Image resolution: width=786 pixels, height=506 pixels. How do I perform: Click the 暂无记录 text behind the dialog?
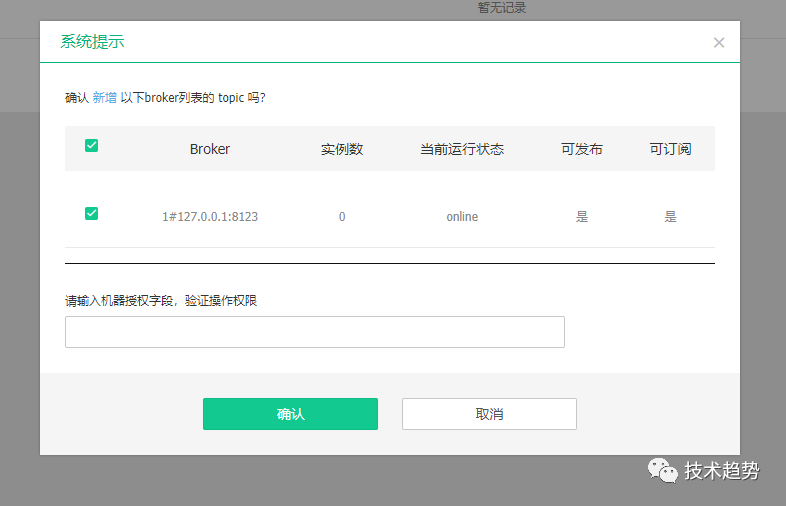coord(502,8)
